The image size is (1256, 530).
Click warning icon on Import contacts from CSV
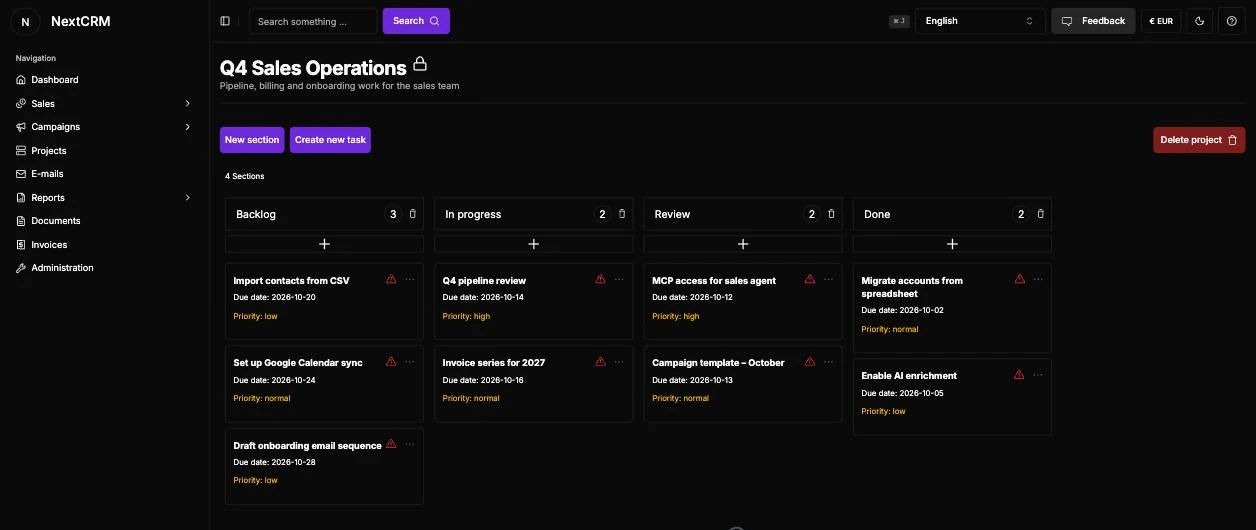tap(391, 279)
